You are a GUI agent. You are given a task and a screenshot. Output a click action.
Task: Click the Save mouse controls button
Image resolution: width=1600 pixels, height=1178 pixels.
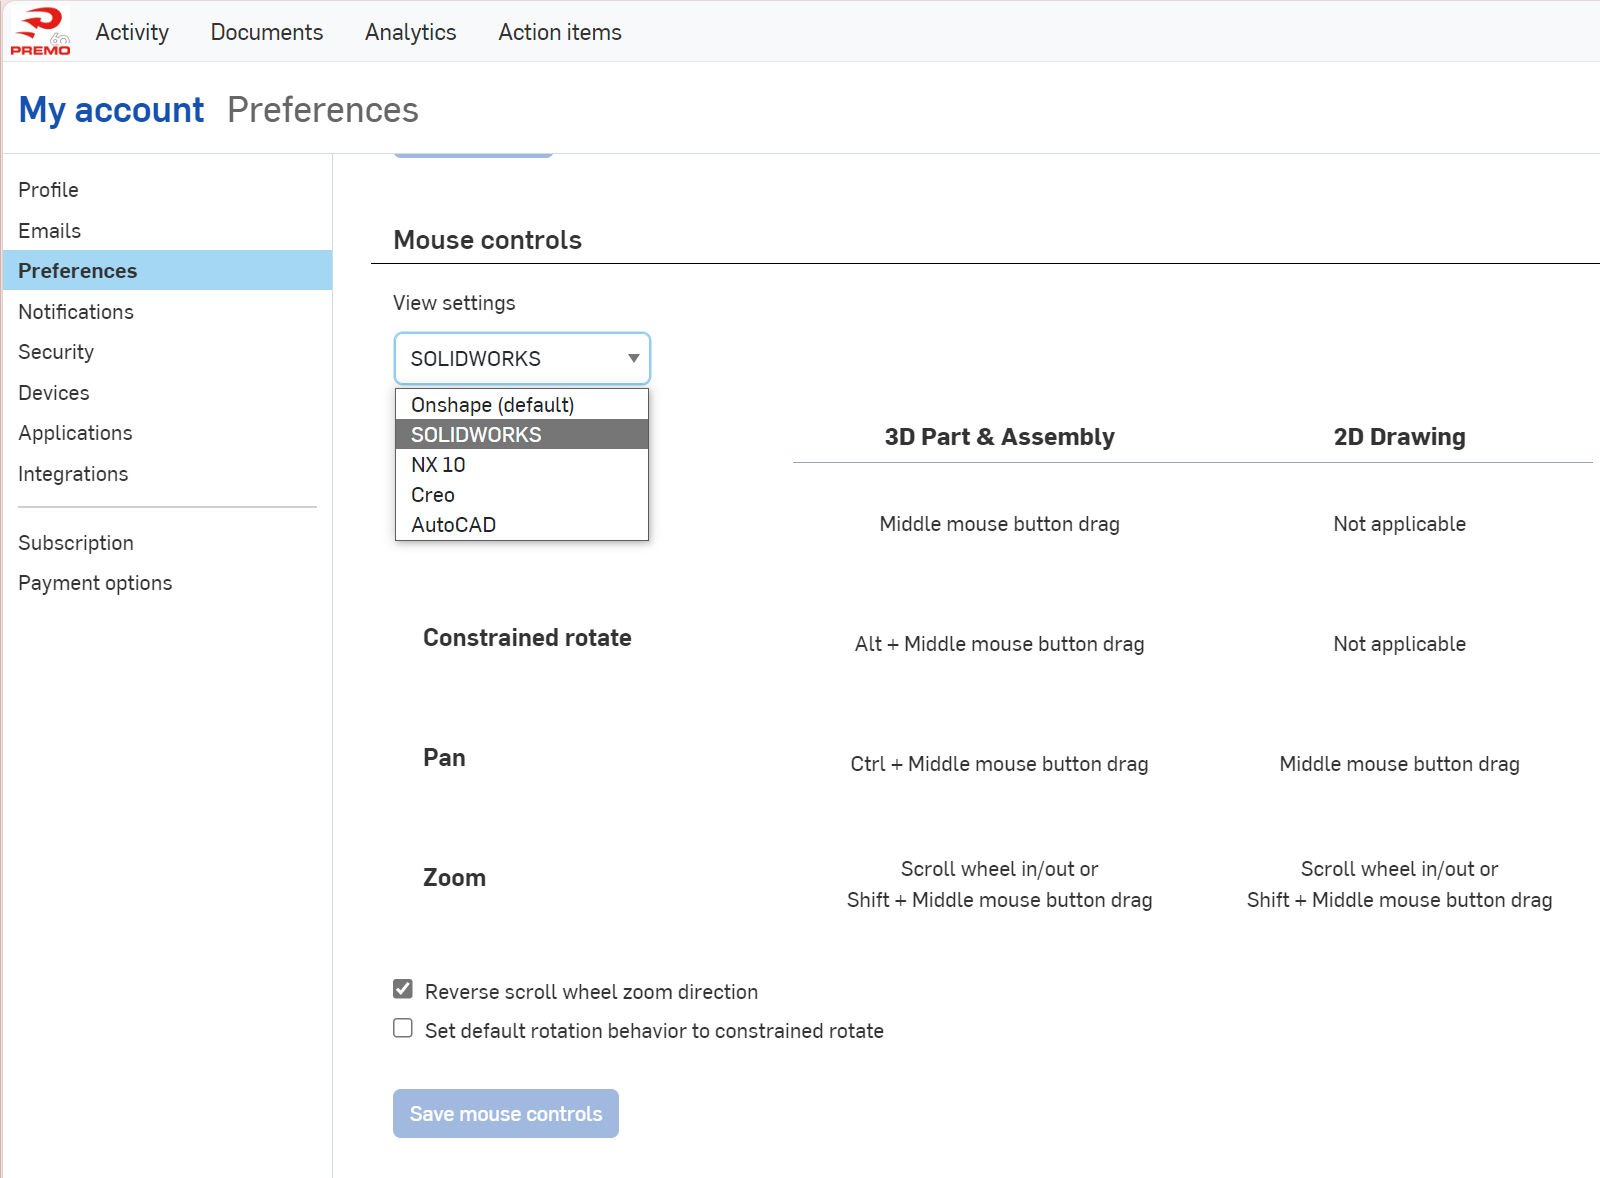pyautogui.click(x=505, y=1113)
